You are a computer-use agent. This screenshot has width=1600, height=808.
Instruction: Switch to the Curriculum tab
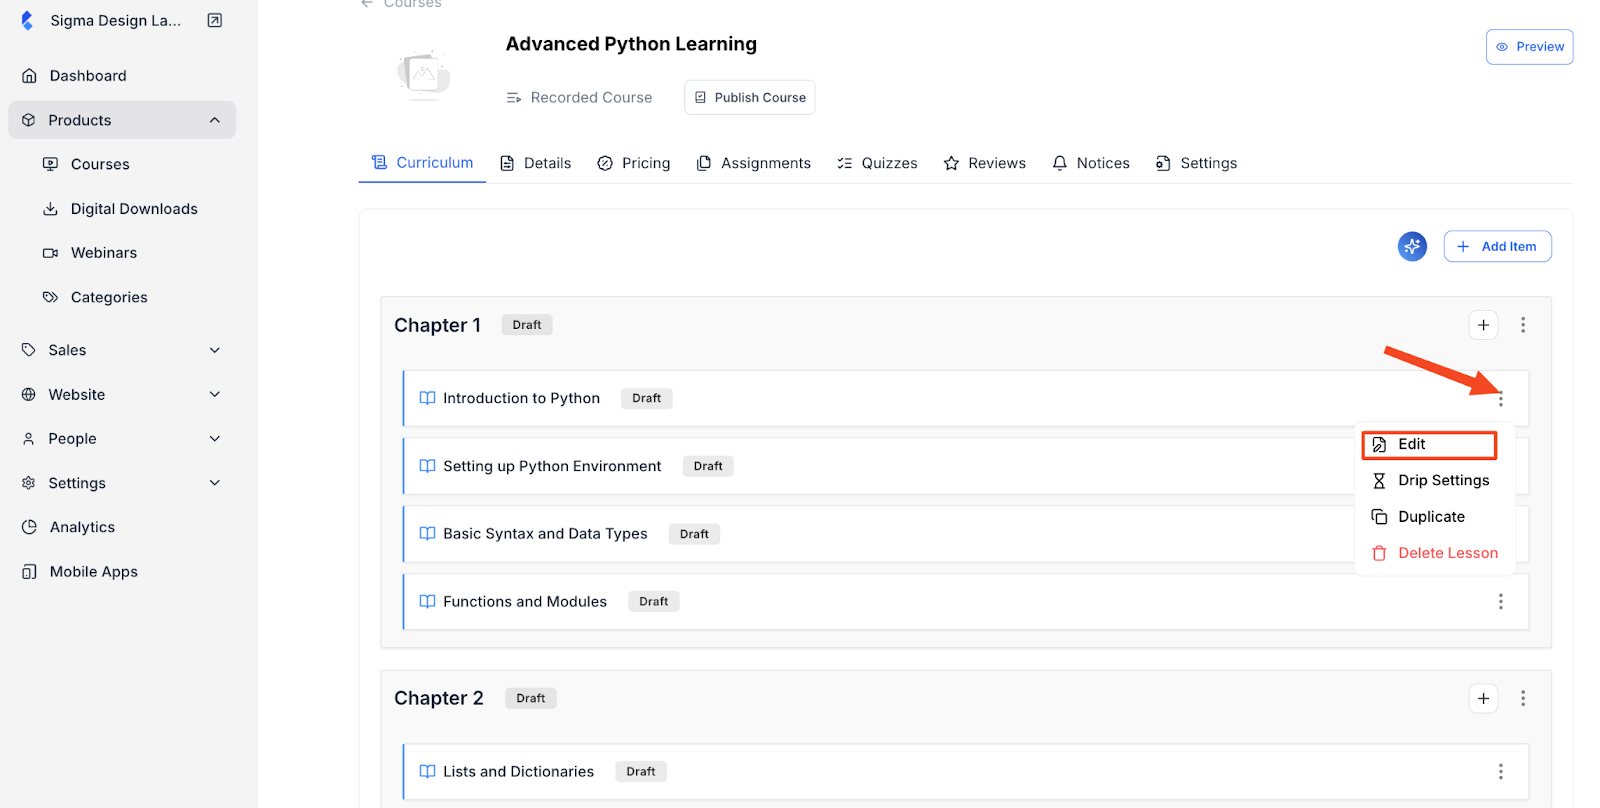(422, 162)
